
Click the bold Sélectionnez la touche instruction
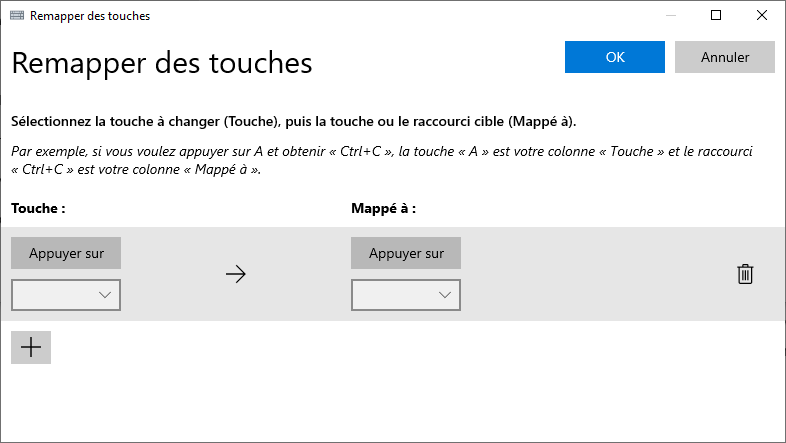pos(294,122)
